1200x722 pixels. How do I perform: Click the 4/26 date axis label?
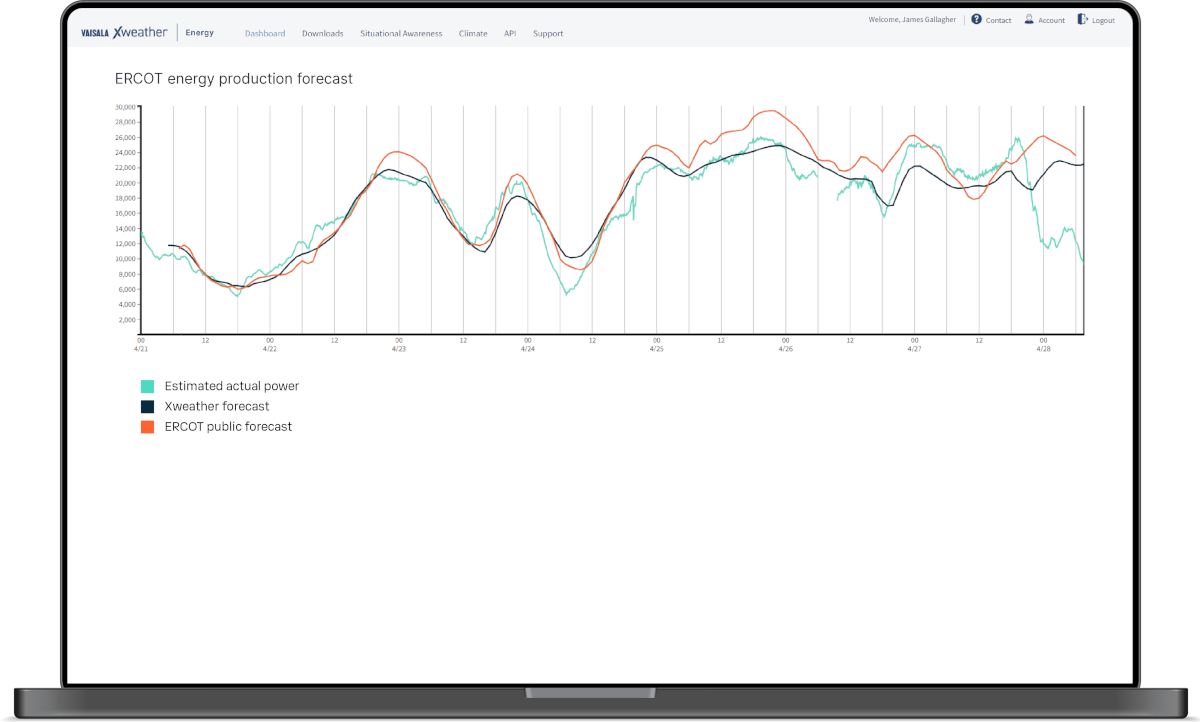785,349
